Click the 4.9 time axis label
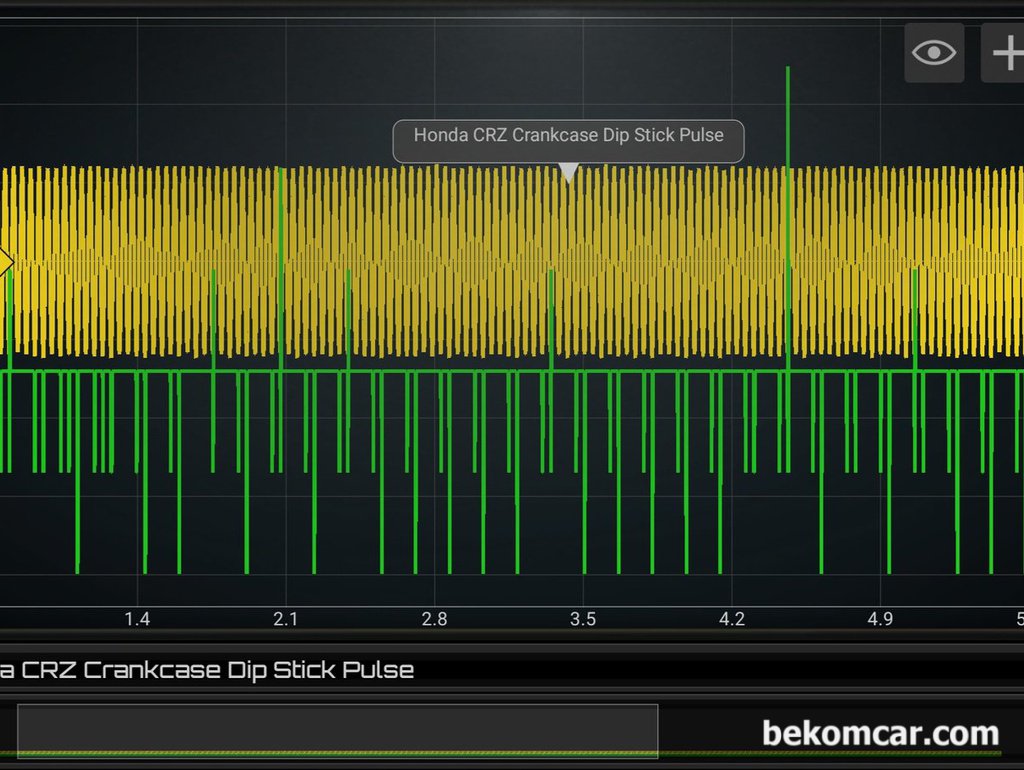This screenshot has height=770, width=1024. tap(880, 619)
